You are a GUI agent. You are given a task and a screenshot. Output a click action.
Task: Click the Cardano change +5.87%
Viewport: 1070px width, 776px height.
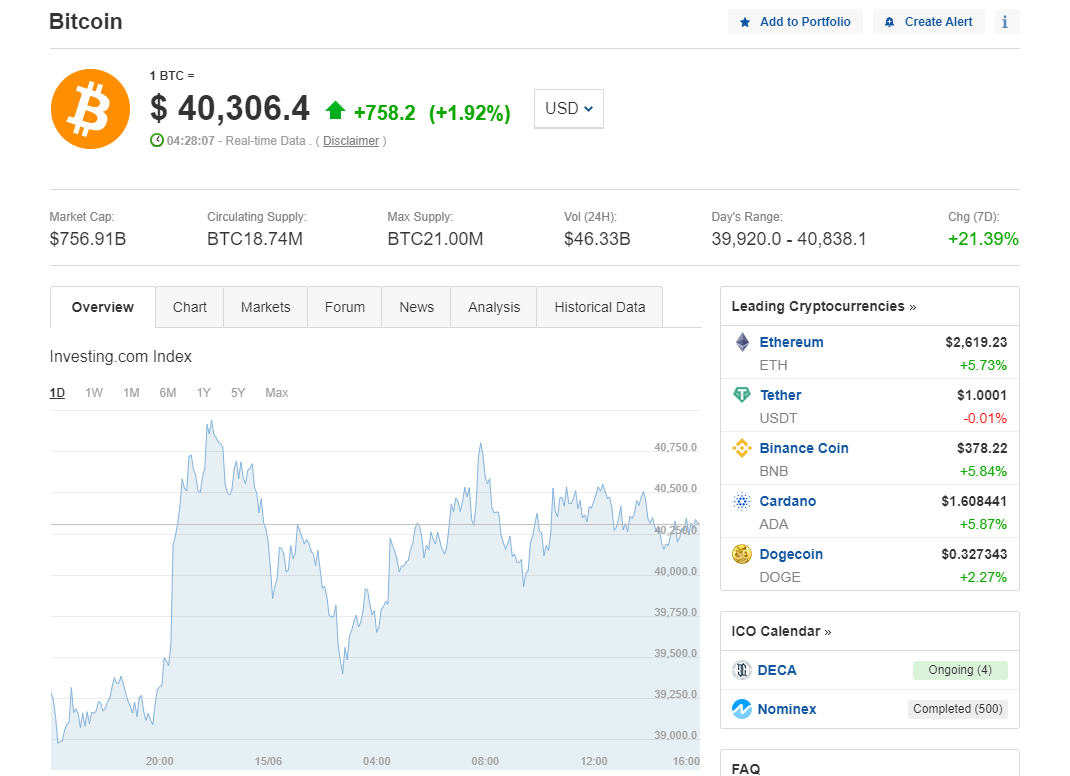point(983,524)
